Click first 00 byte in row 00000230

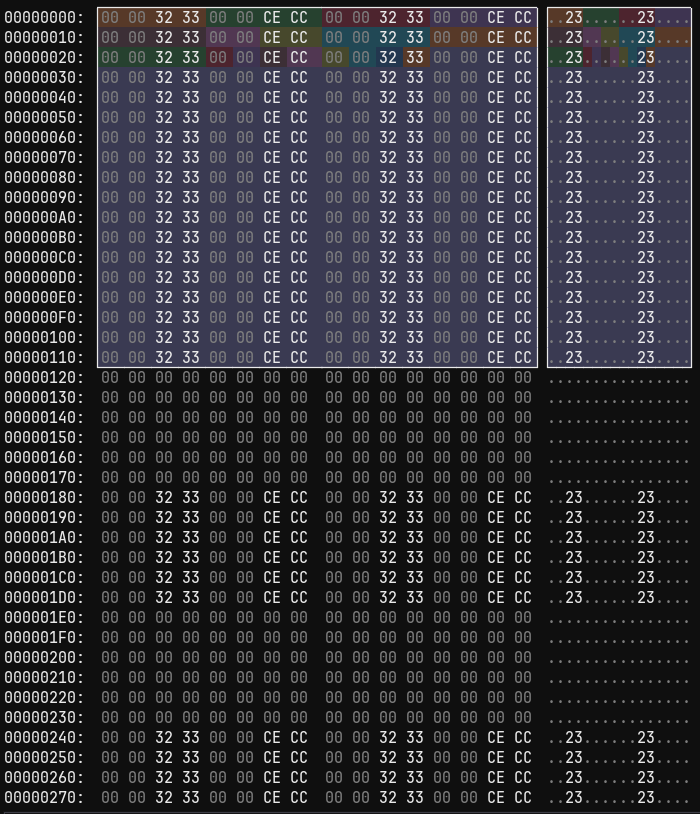pos(110,717)
